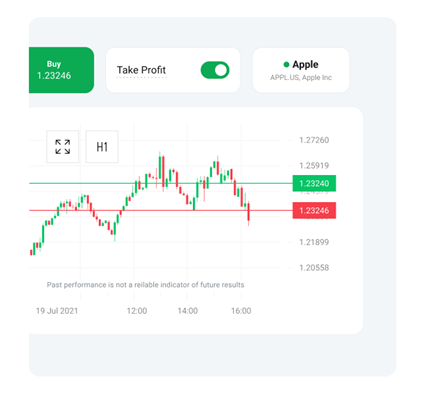Click the 16:00 time axis label
Viewport: 425px width, 395px height.
[x=241, y=311]
